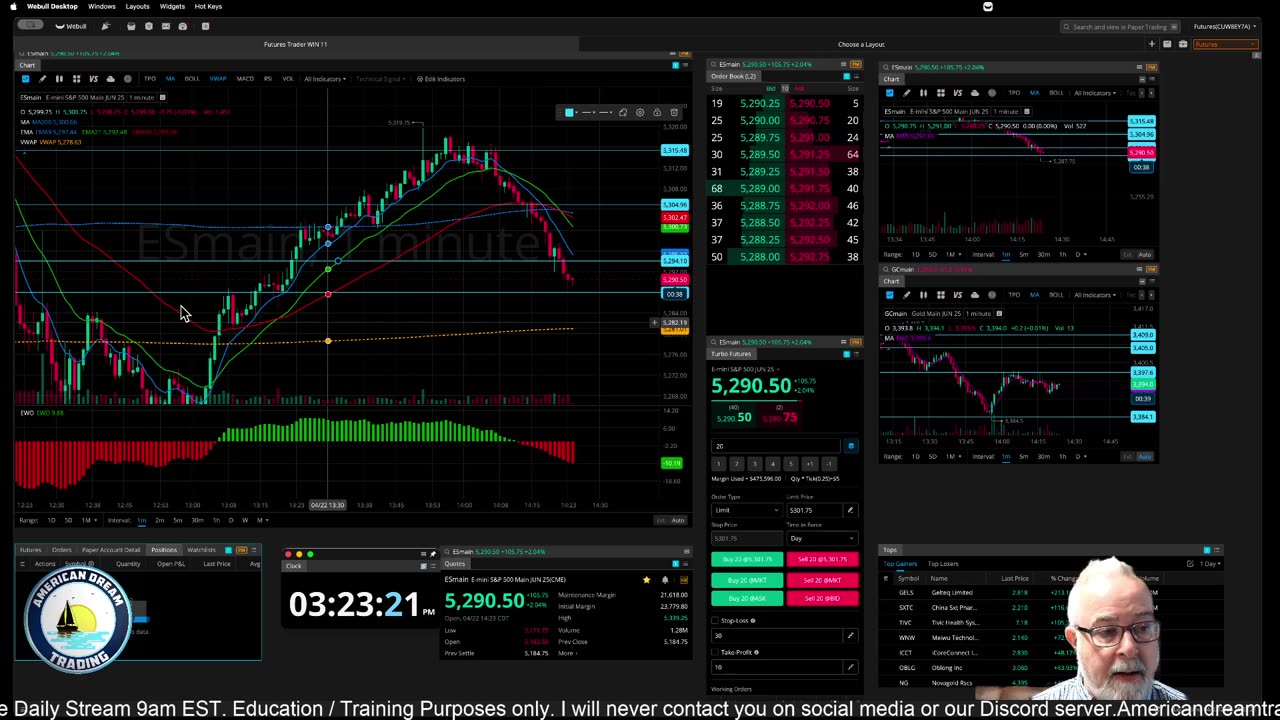The image size is (1280, 720).
Task: Click the pin icon on Clock window
Action: click(433, 554)
